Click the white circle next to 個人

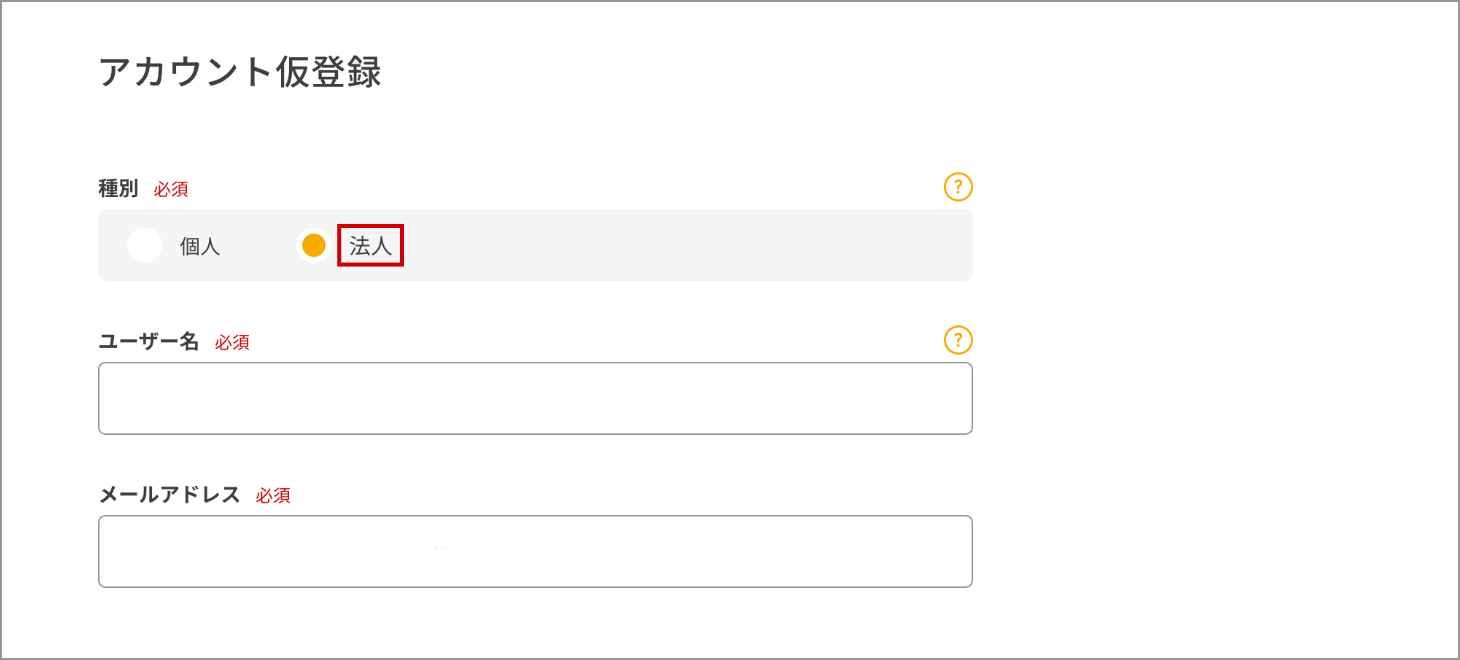[x=145, y=246]
